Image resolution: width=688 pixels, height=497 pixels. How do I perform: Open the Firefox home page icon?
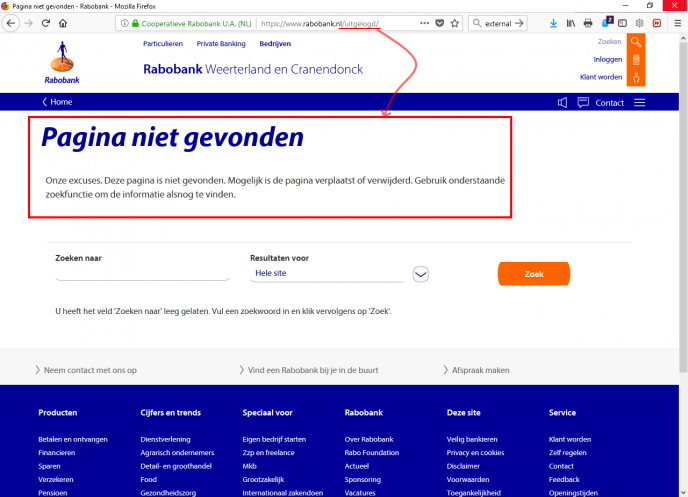point(63,23)
